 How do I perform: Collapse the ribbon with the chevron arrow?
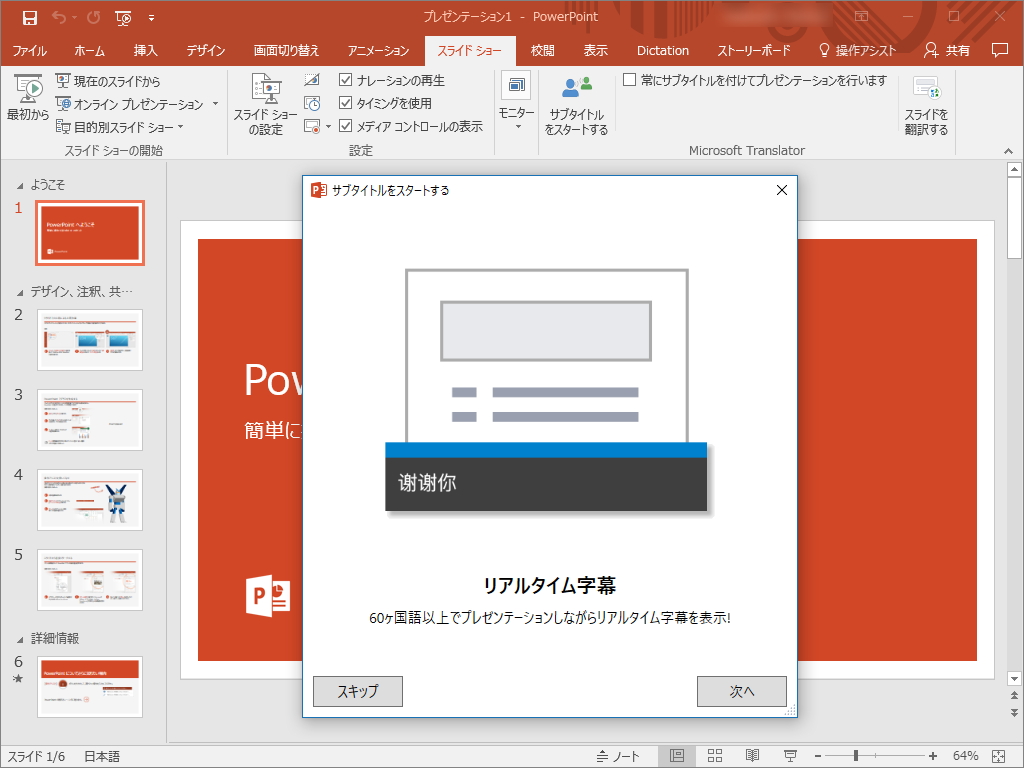(x=1008, y=151)
